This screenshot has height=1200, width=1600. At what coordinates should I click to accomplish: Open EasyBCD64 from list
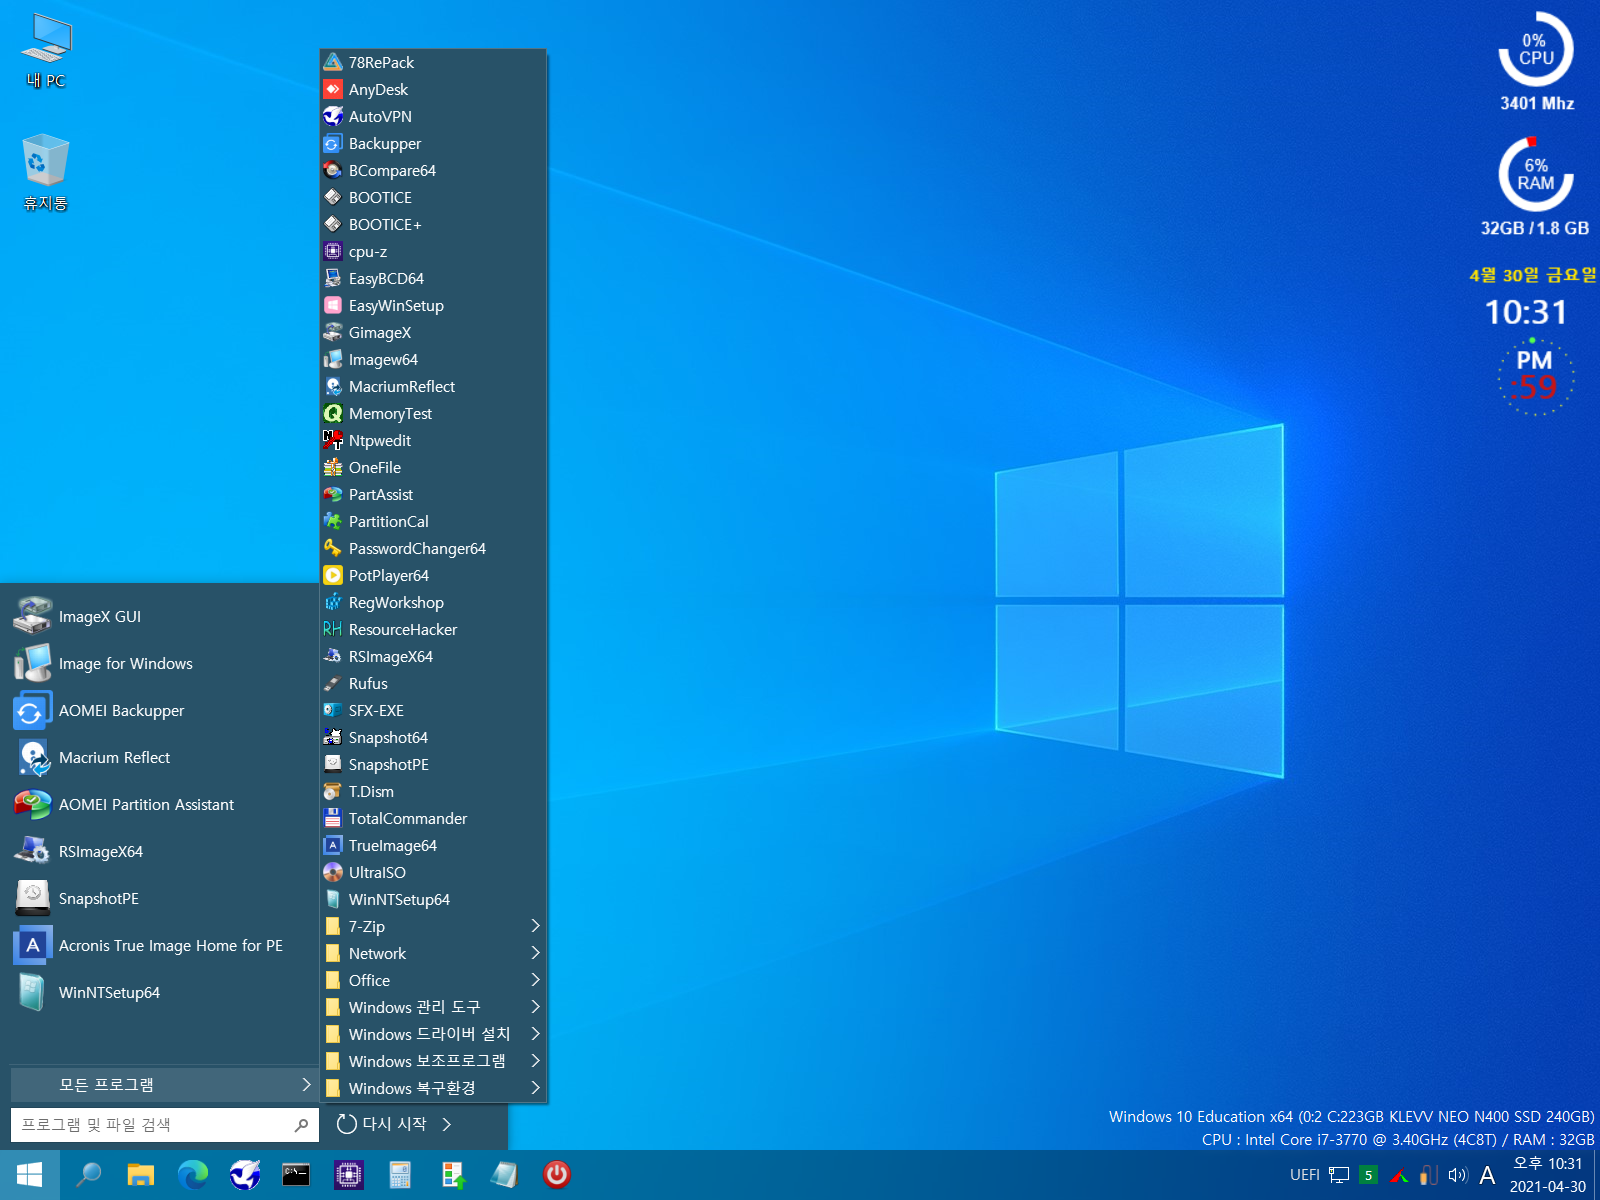[433, 279]
